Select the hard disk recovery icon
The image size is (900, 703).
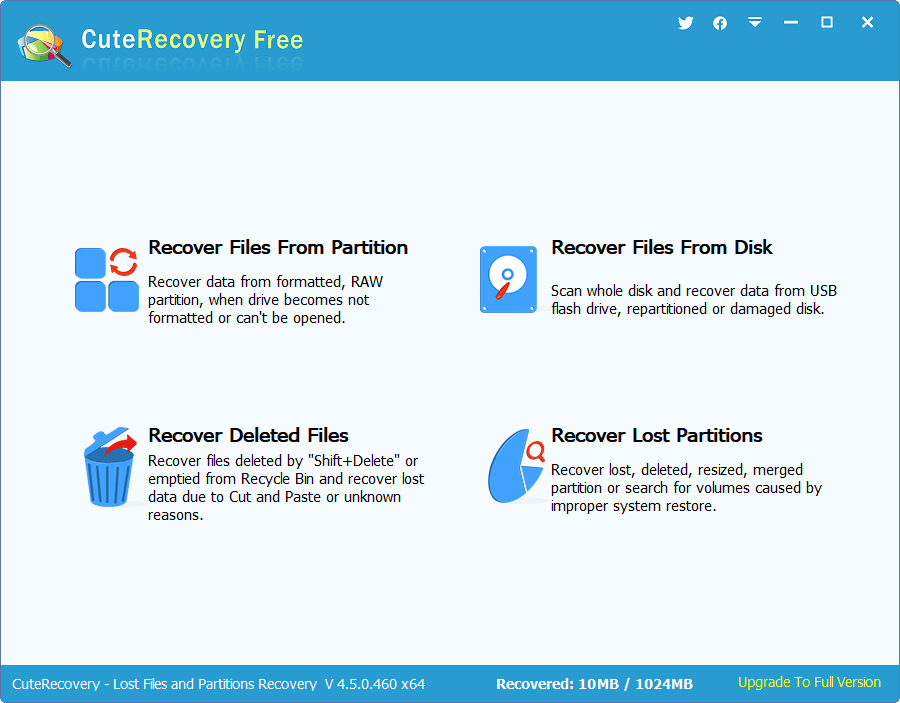click(508, 280)
